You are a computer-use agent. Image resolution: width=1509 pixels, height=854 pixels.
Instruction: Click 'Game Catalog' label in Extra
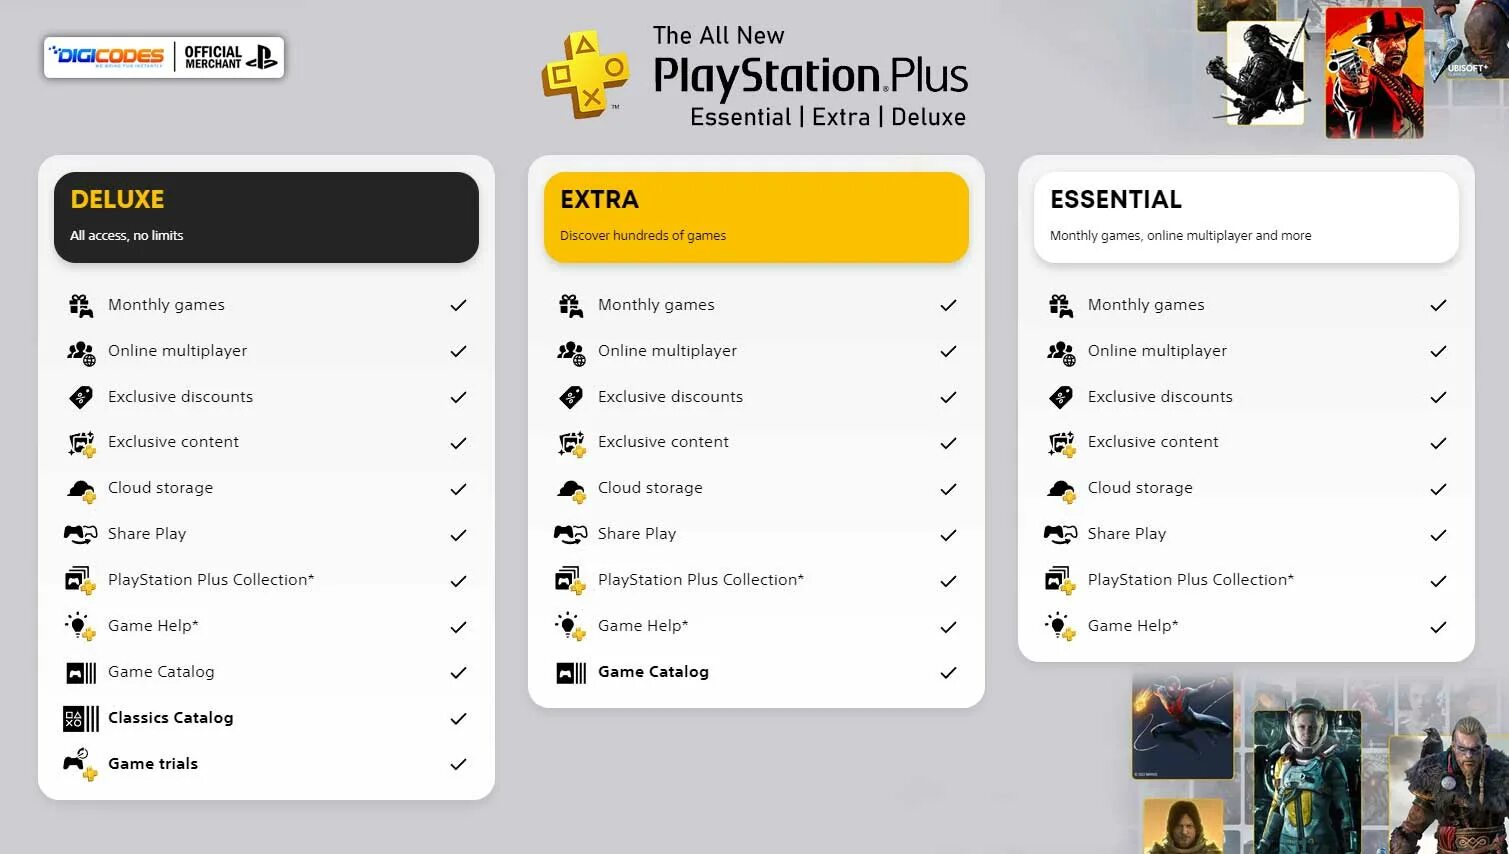tap(653, 672)
